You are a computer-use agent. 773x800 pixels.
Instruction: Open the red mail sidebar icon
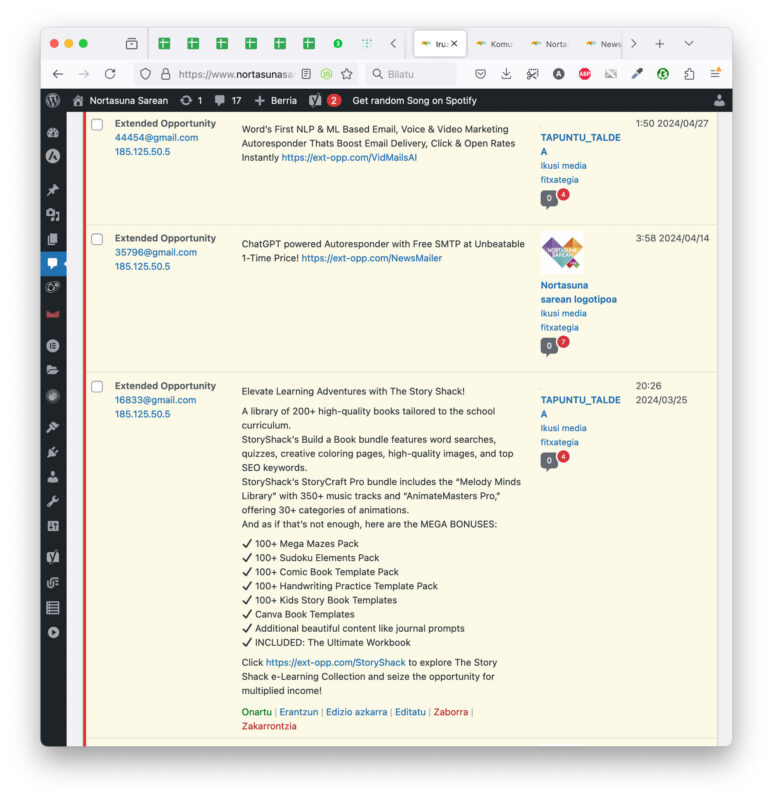[x=53, y=314]
